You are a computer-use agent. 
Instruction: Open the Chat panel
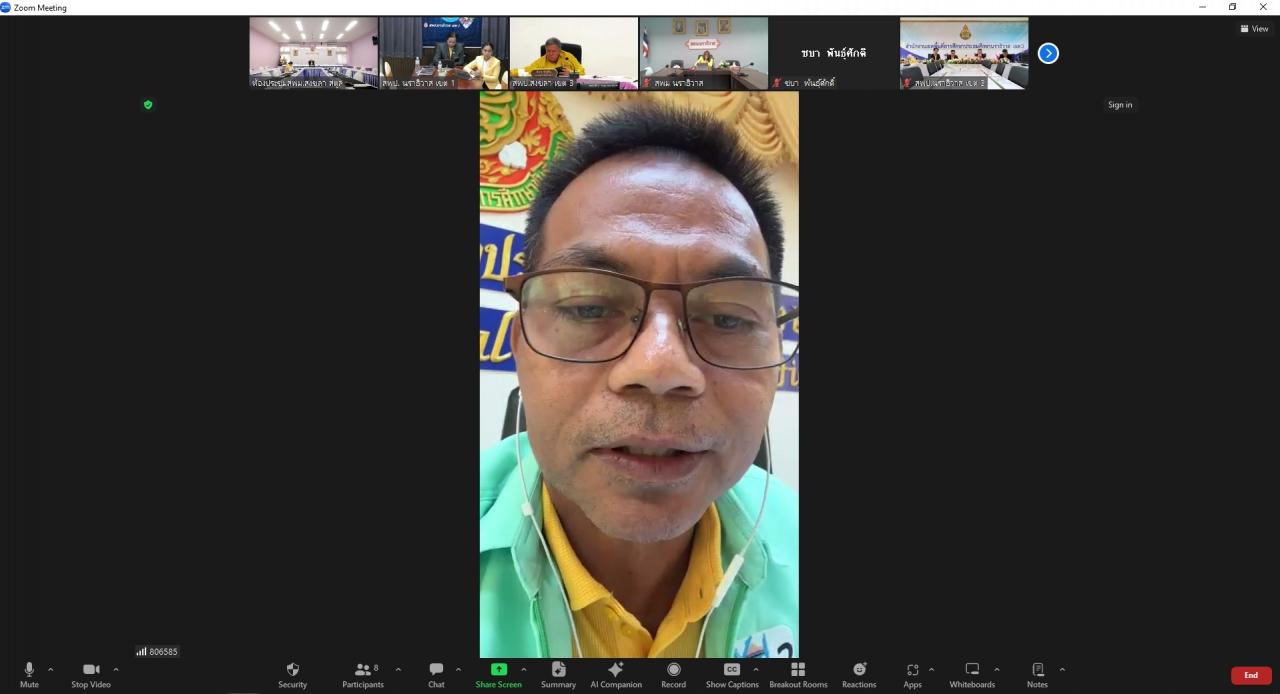pyautogui.click(x=436, y=675)
